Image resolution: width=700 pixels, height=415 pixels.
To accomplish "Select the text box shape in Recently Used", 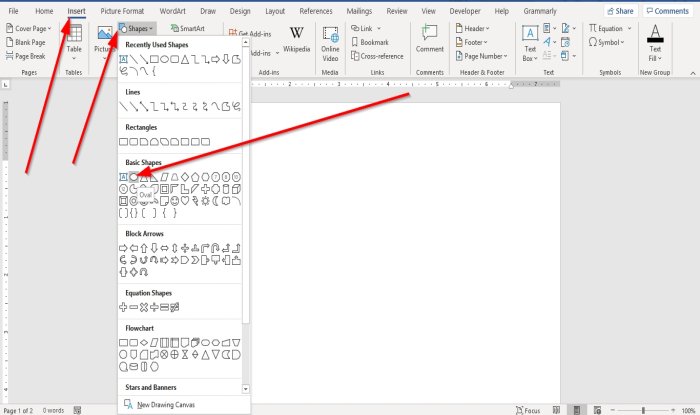I will [x=123, y=59].
